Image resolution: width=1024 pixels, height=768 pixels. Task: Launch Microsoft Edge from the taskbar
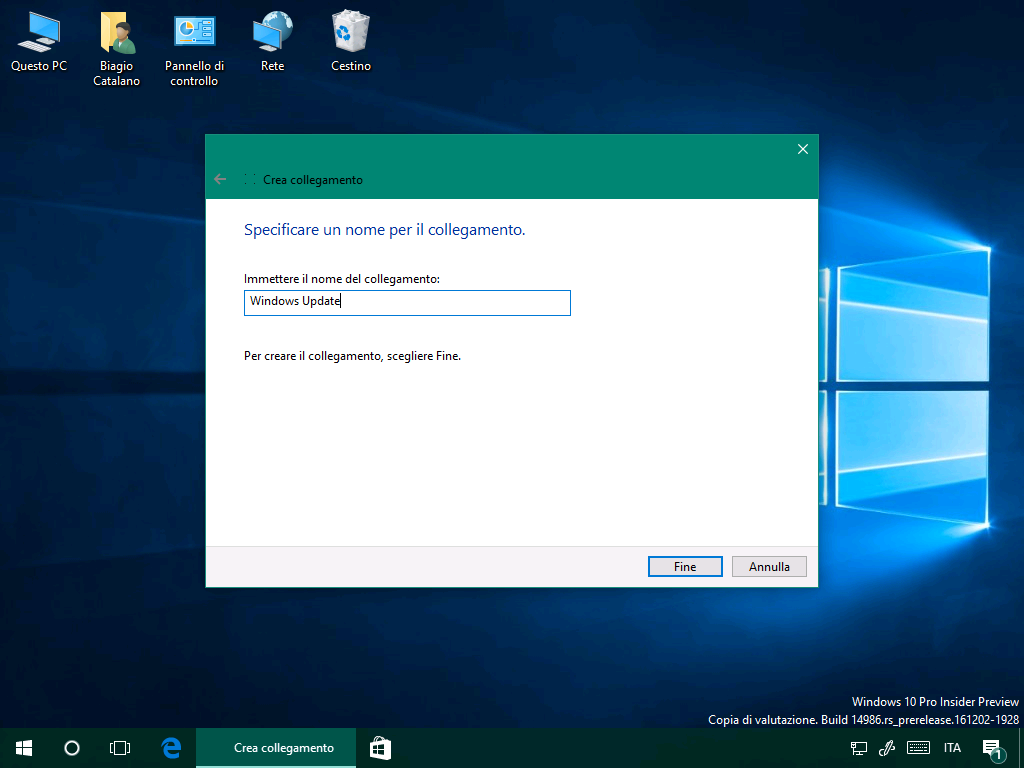click(x=171, y=748)
